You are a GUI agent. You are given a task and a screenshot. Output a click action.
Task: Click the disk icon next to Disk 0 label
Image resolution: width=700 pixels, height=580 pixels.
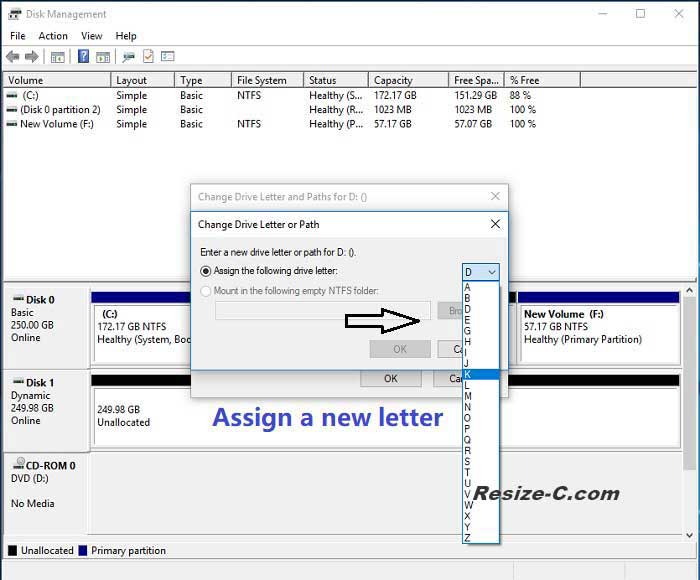[18, 298]
